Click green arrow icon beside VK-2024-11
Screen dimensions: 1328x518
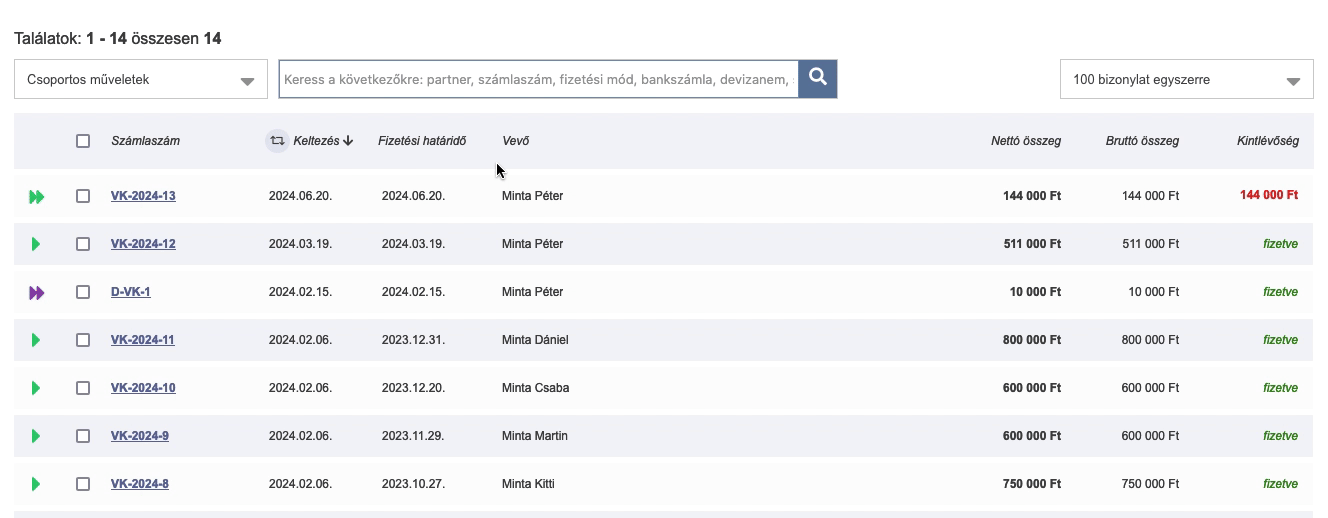click(36, 340)
